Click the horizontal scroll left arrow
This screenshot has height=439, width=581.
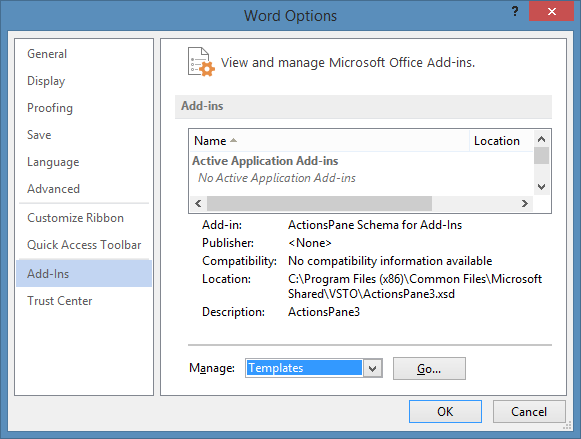click(198, 203)
